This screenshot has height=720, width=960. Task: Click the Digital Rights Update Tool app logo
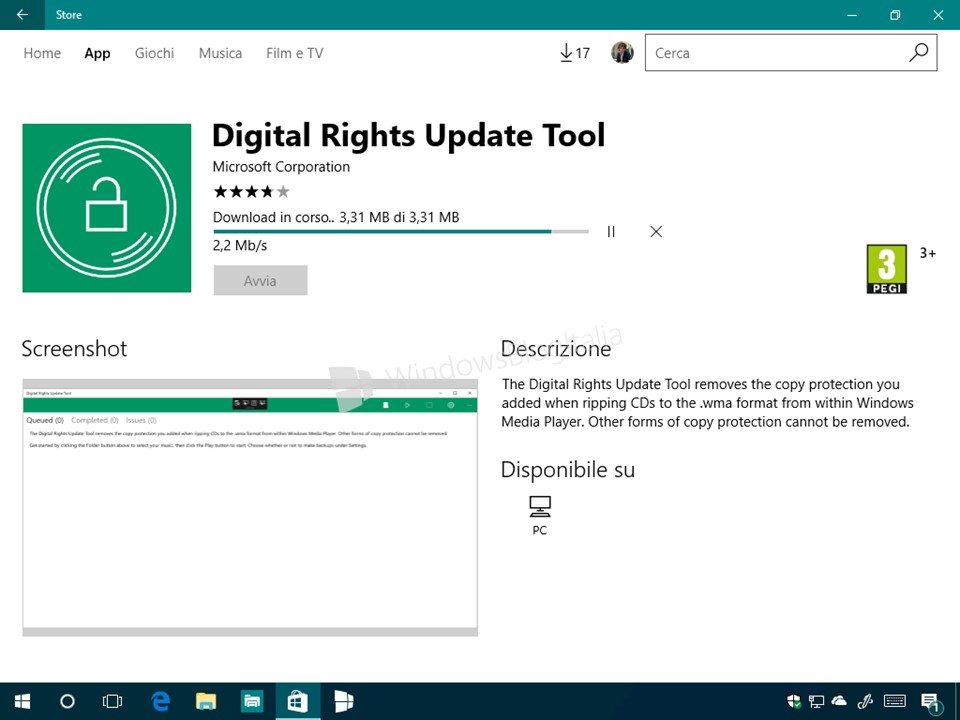click(107, 208)
